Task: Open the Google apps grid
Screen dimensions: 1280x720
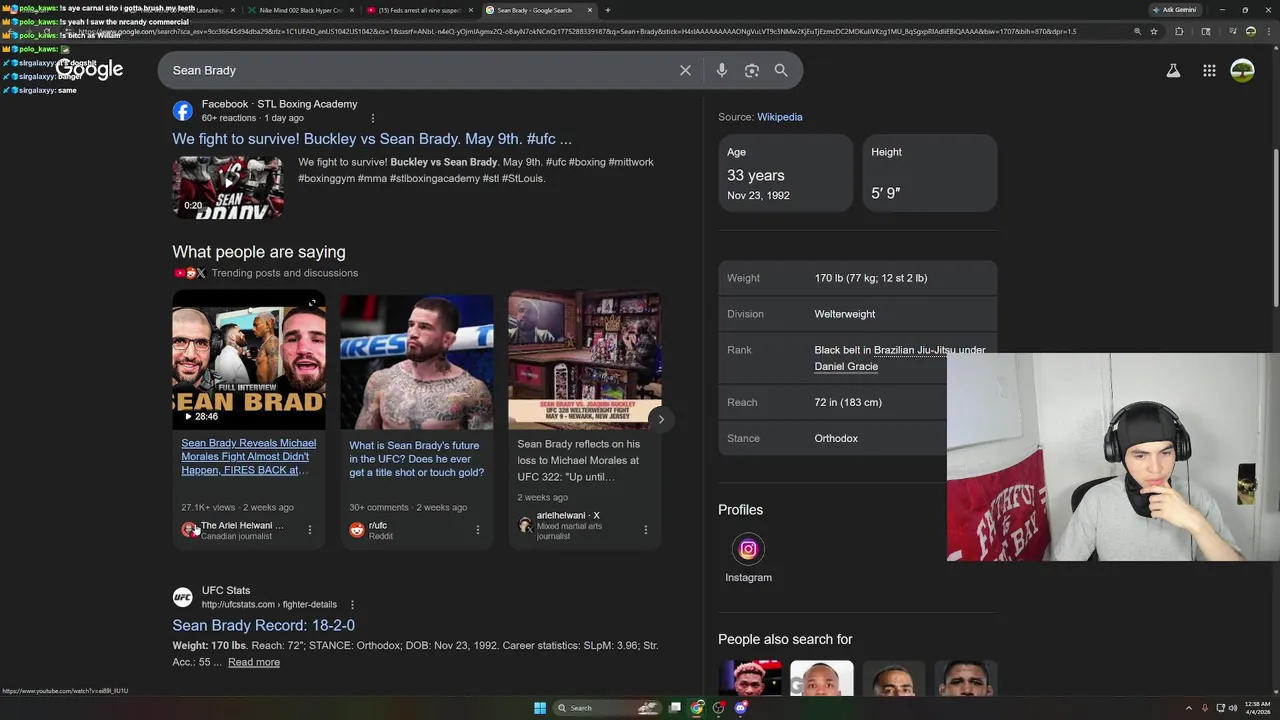Action: pos(1209,70)
